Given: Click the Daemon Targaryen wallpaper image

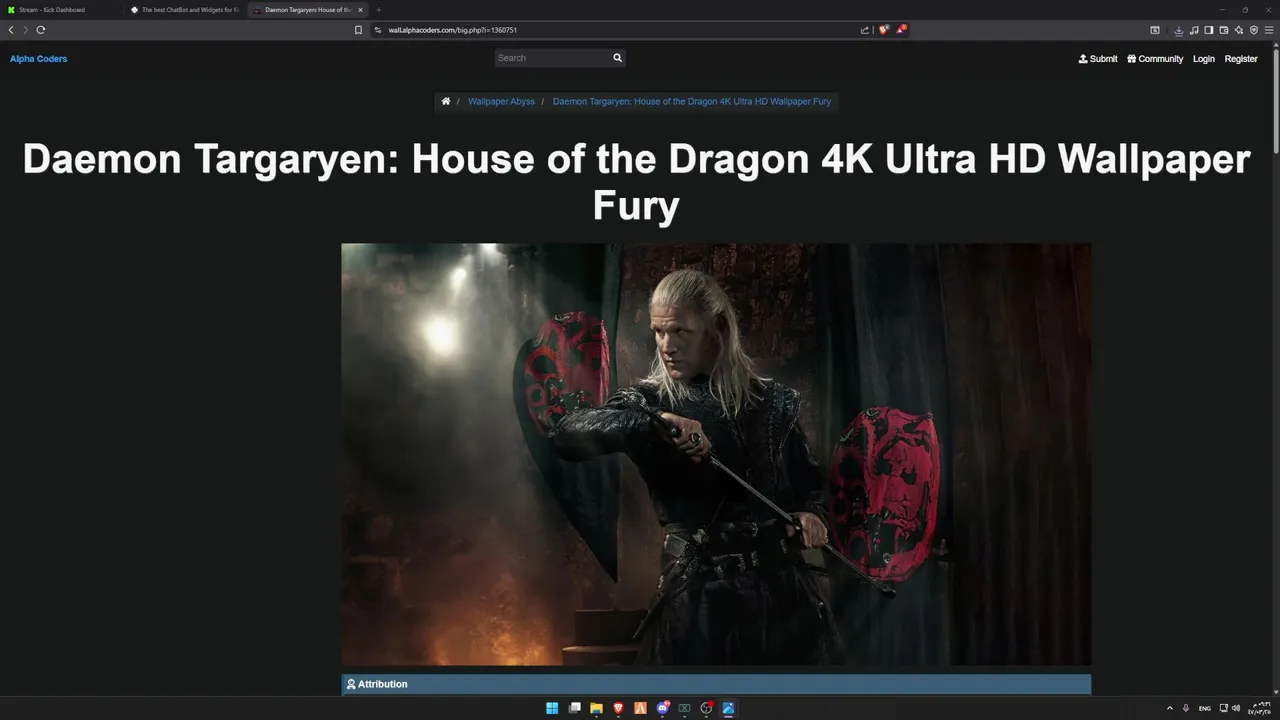Looking at the screenshot, I should click(716, 454).
